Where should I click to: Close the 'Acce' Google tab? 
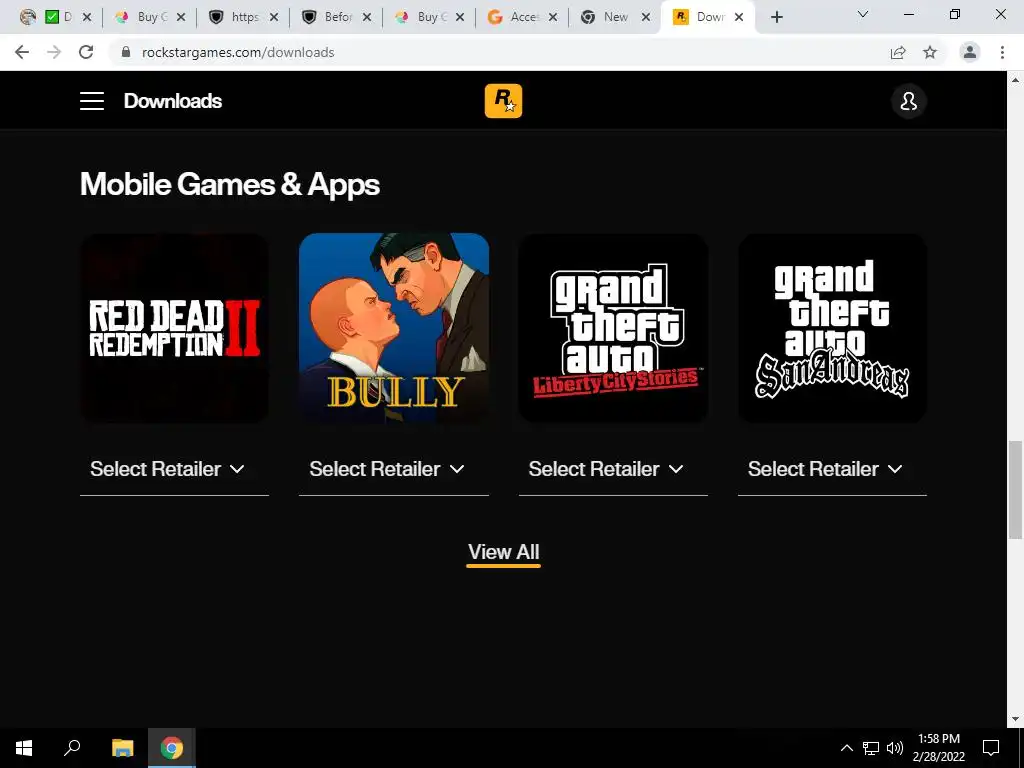click(x=552, y=17)
